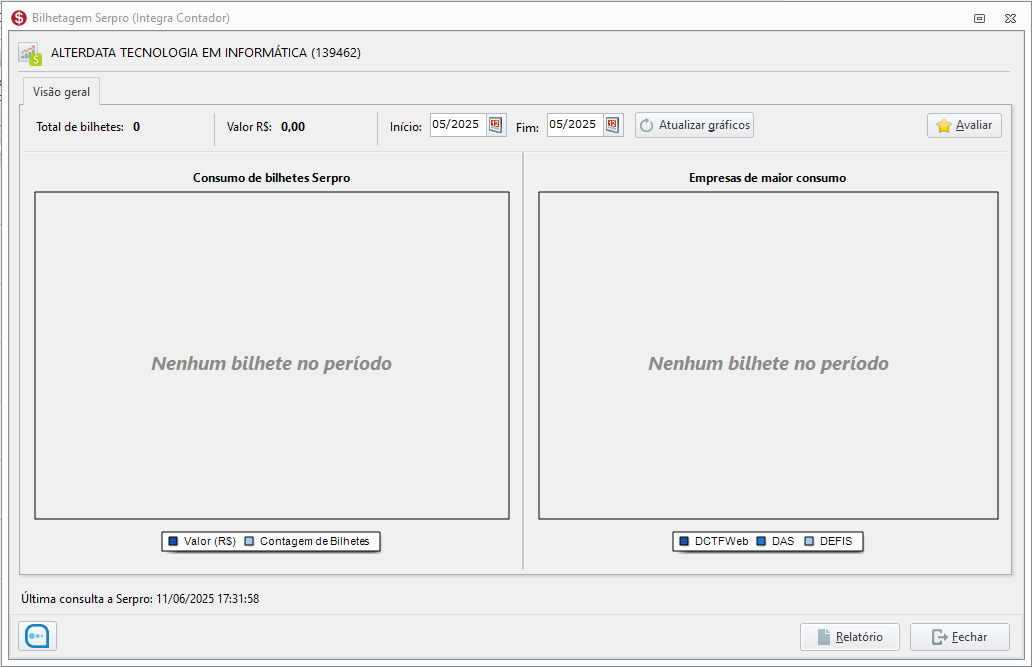Viewport: 1032px width, 667px height.
Task: Click the Avaliar star button
Action: tap(964, 125)
